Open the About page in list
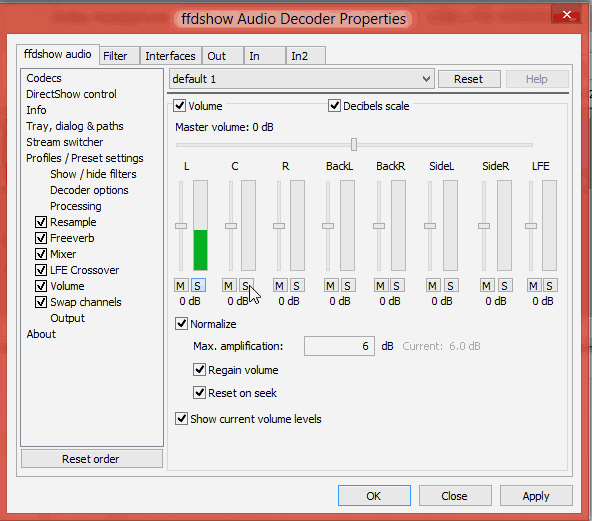 coord(41,334)
